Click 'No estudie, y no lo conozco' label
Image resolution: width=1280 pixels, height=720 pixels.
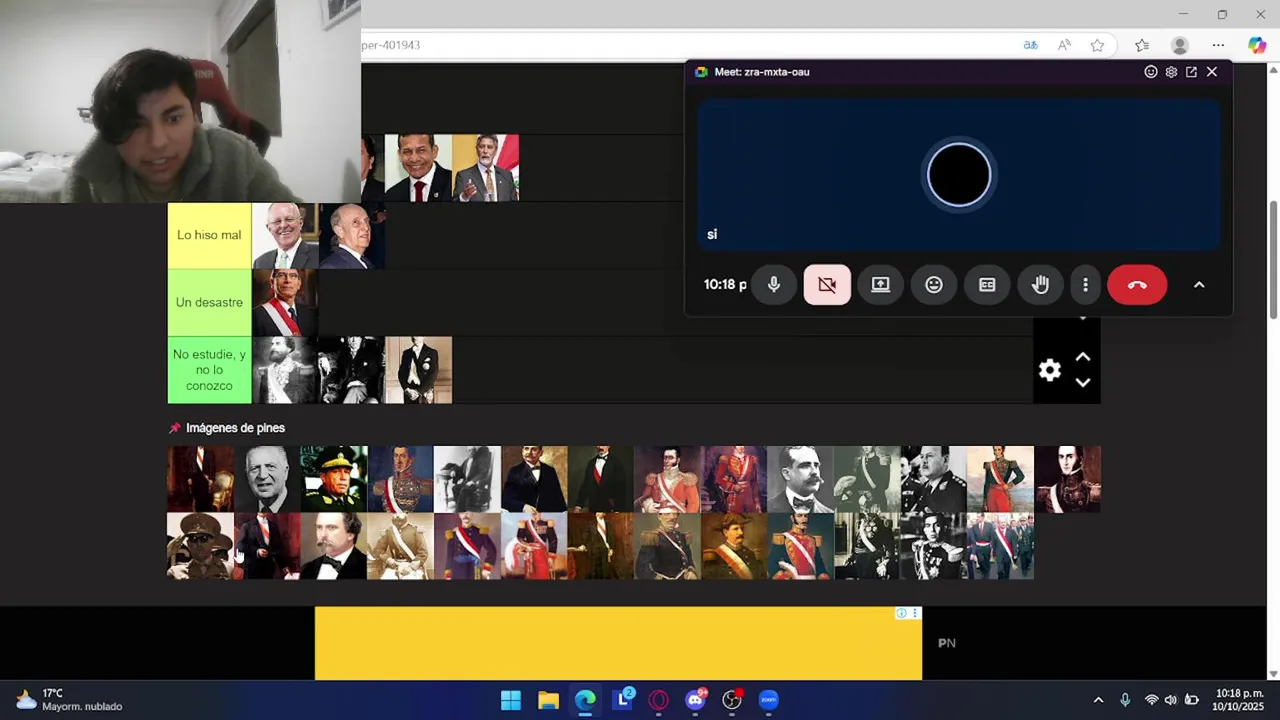pyautogui.click(x=209, y=370)
